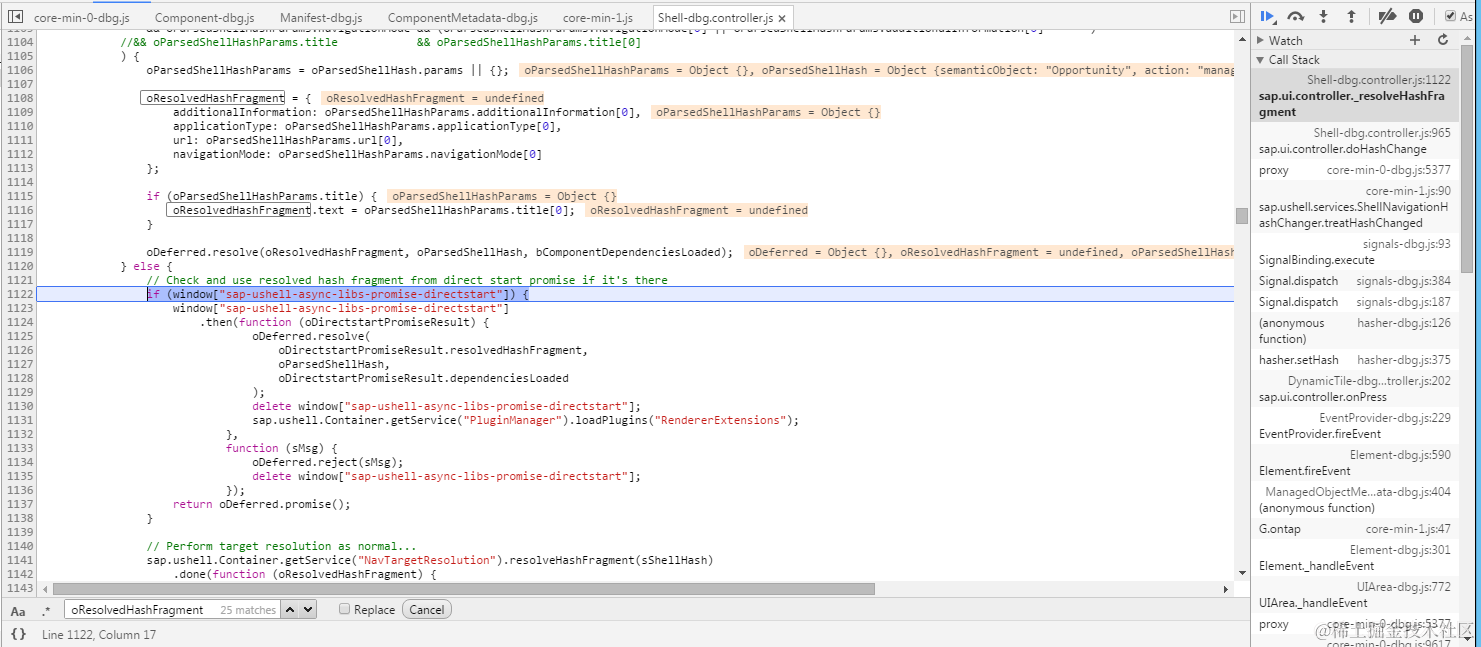Image resolution: width=1481 pixels, height=647 pixels.
Task: Select the SignalBinding.execute stack frame
Action: [1354, 252]
